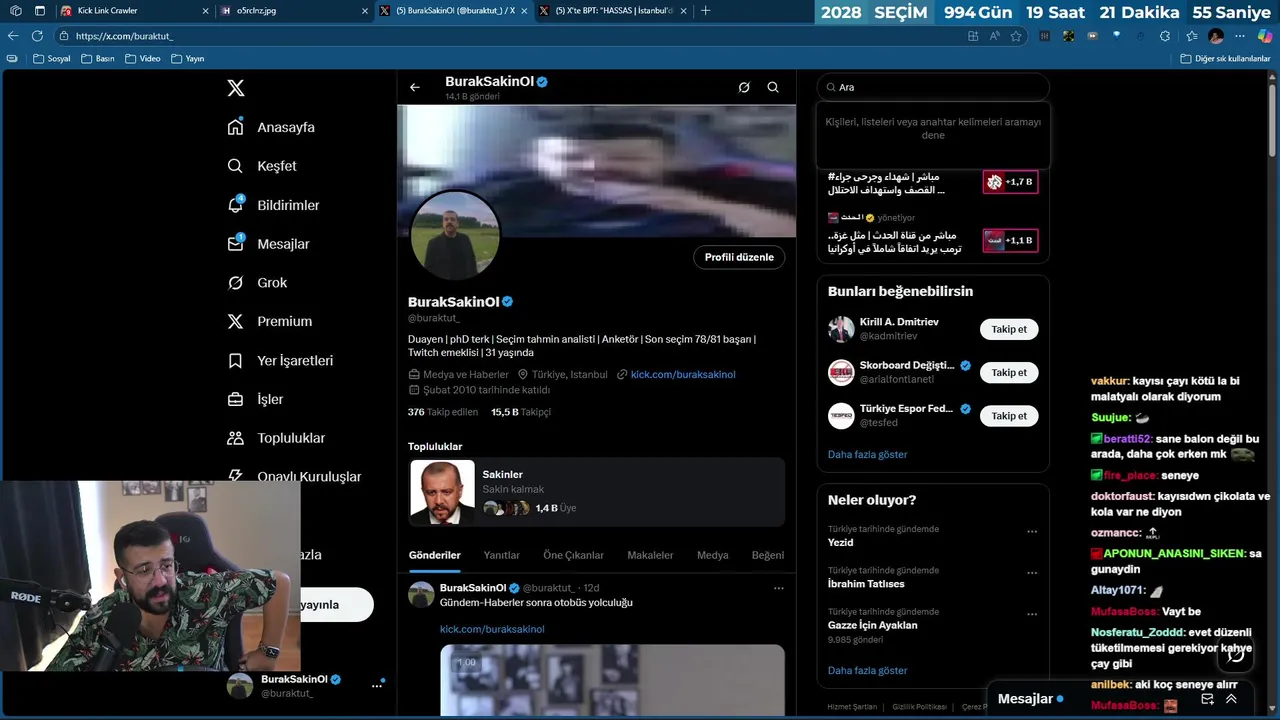
Task: Open a new browser tab with the plus button
Action: tap(705, 11)
